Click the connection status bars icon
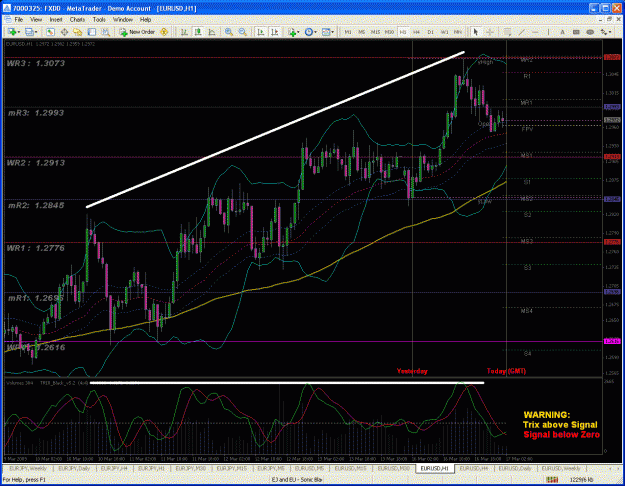The image size is (625, 486). (x=552, y=480)
